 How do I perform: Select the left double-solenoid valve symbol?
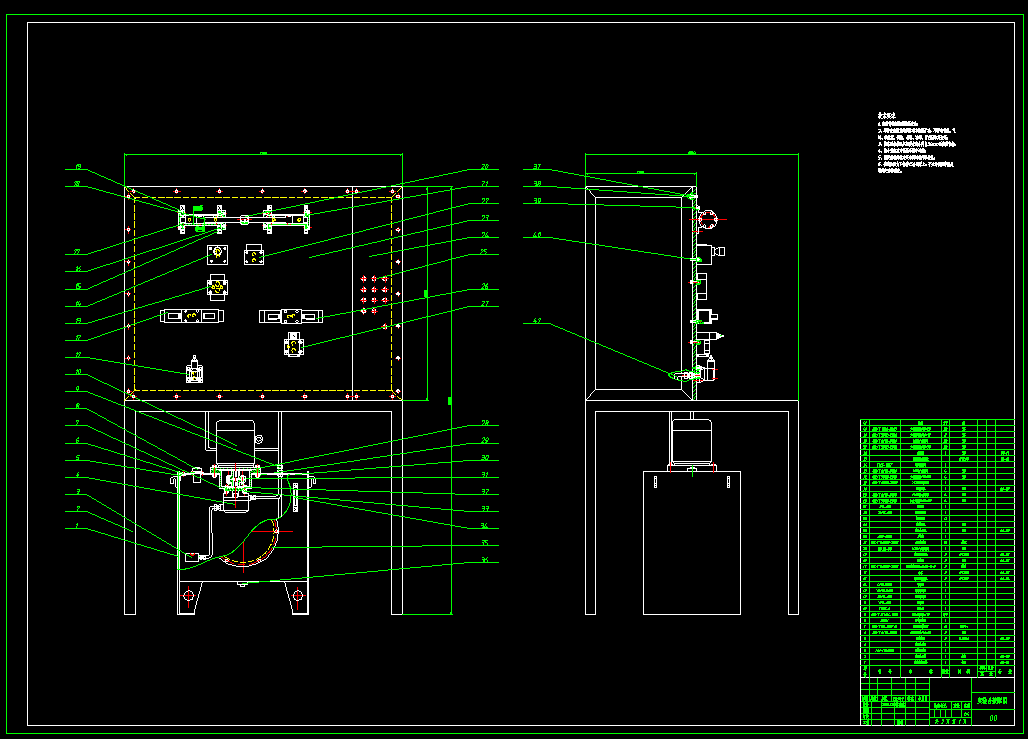(192, 317)
